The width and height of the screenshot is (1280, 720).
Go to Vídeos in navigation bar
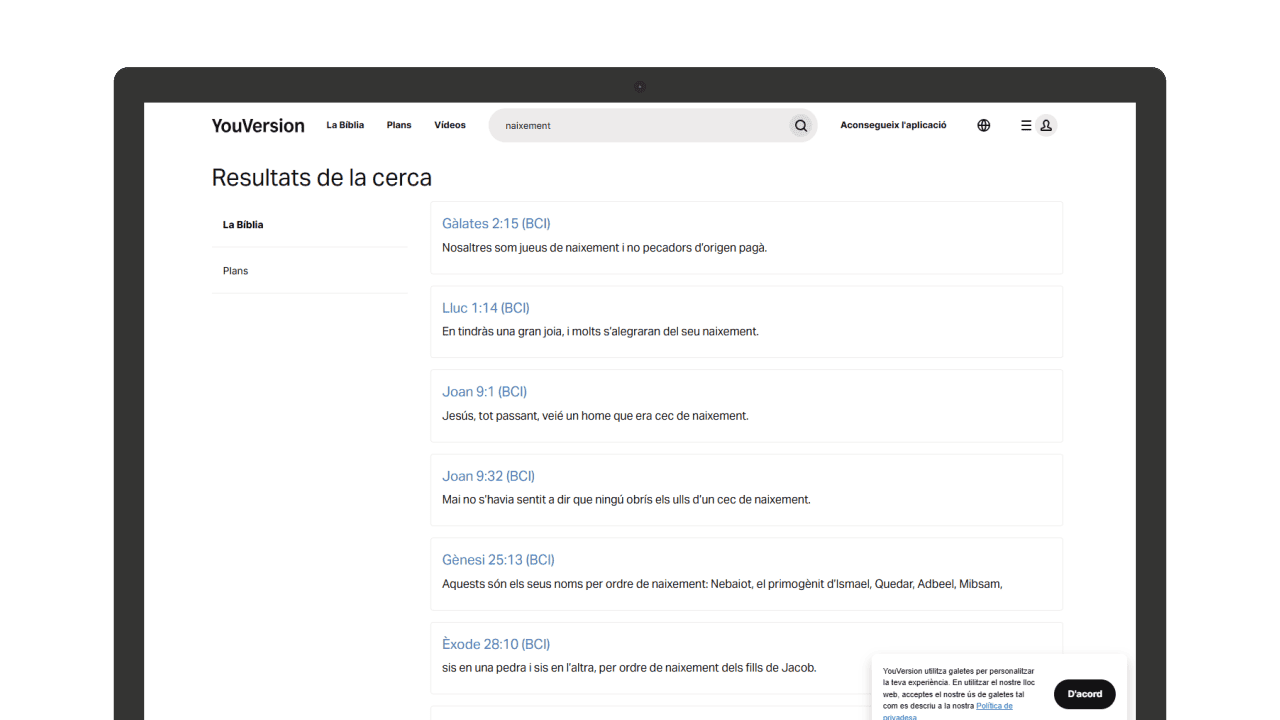(x=450, y=126)
